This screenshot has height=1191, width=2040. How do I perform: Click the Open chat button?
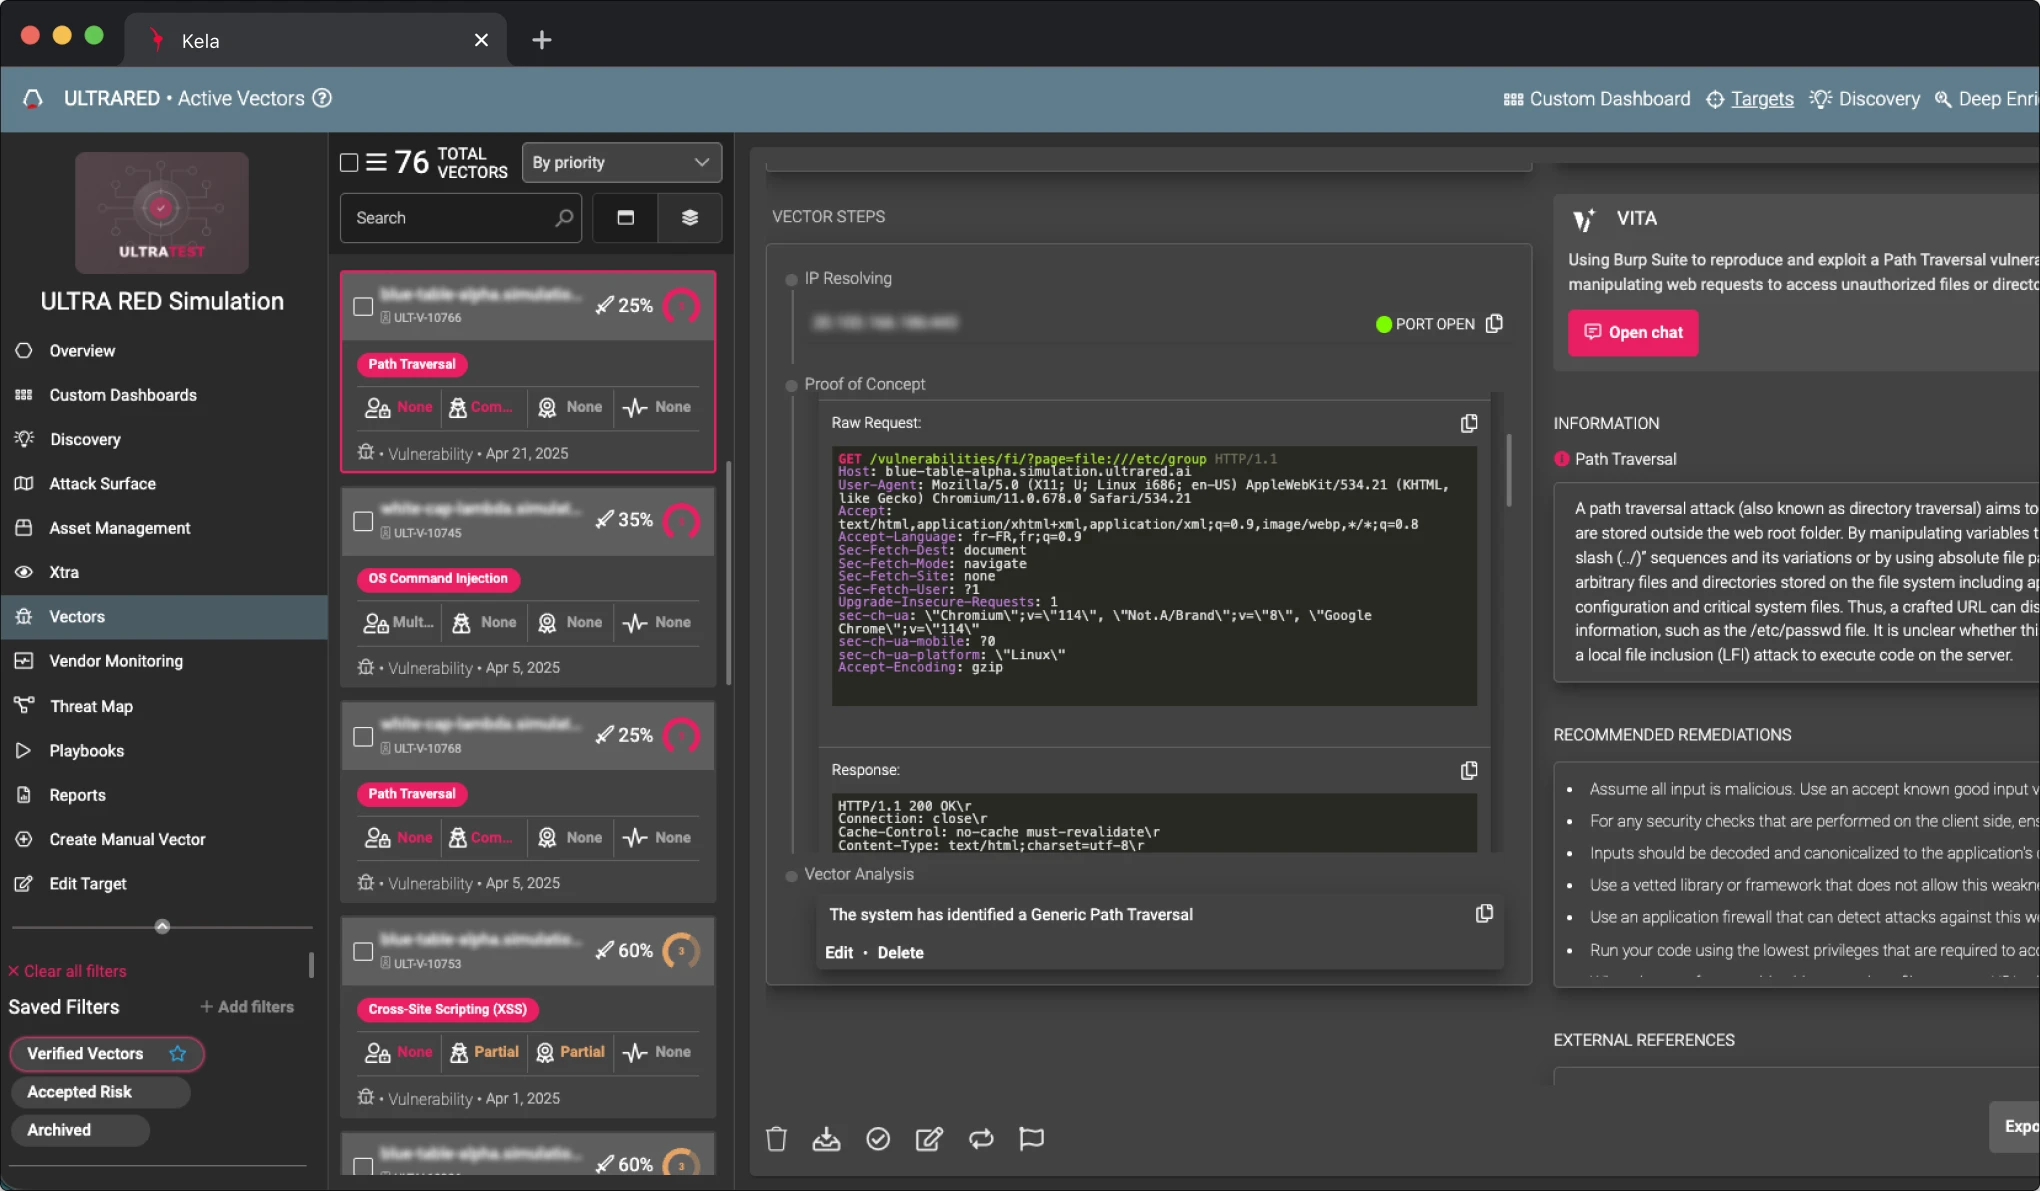tap(1632, 333)
